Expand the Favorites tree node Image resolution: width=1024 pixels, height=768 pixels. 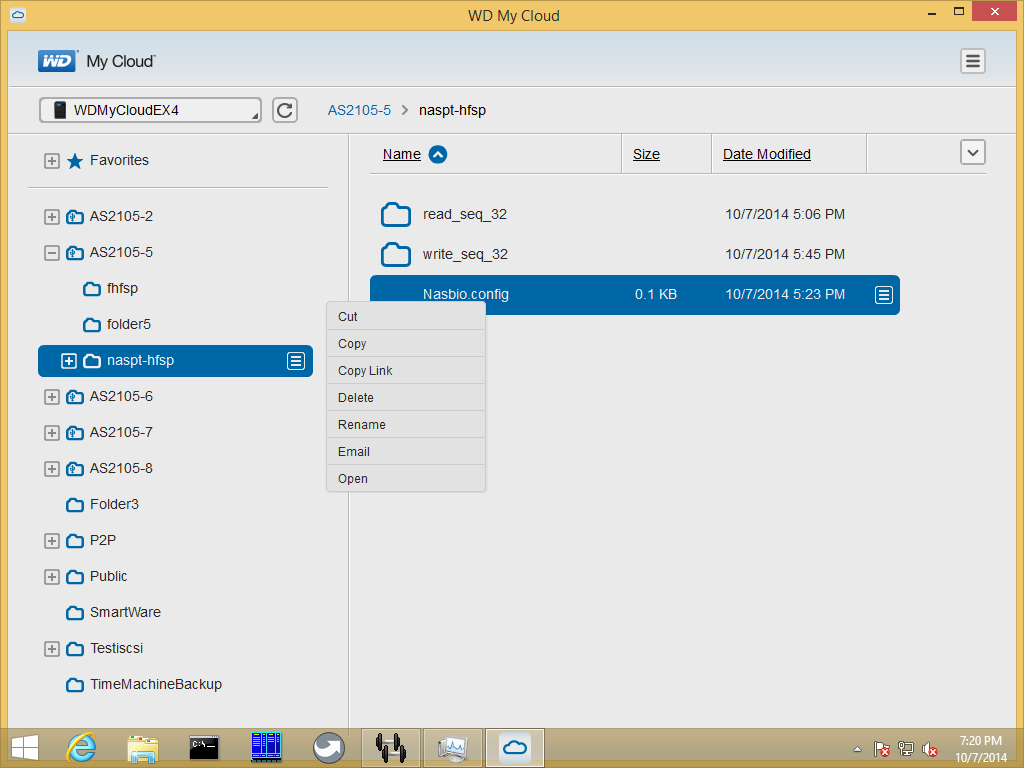52,161
